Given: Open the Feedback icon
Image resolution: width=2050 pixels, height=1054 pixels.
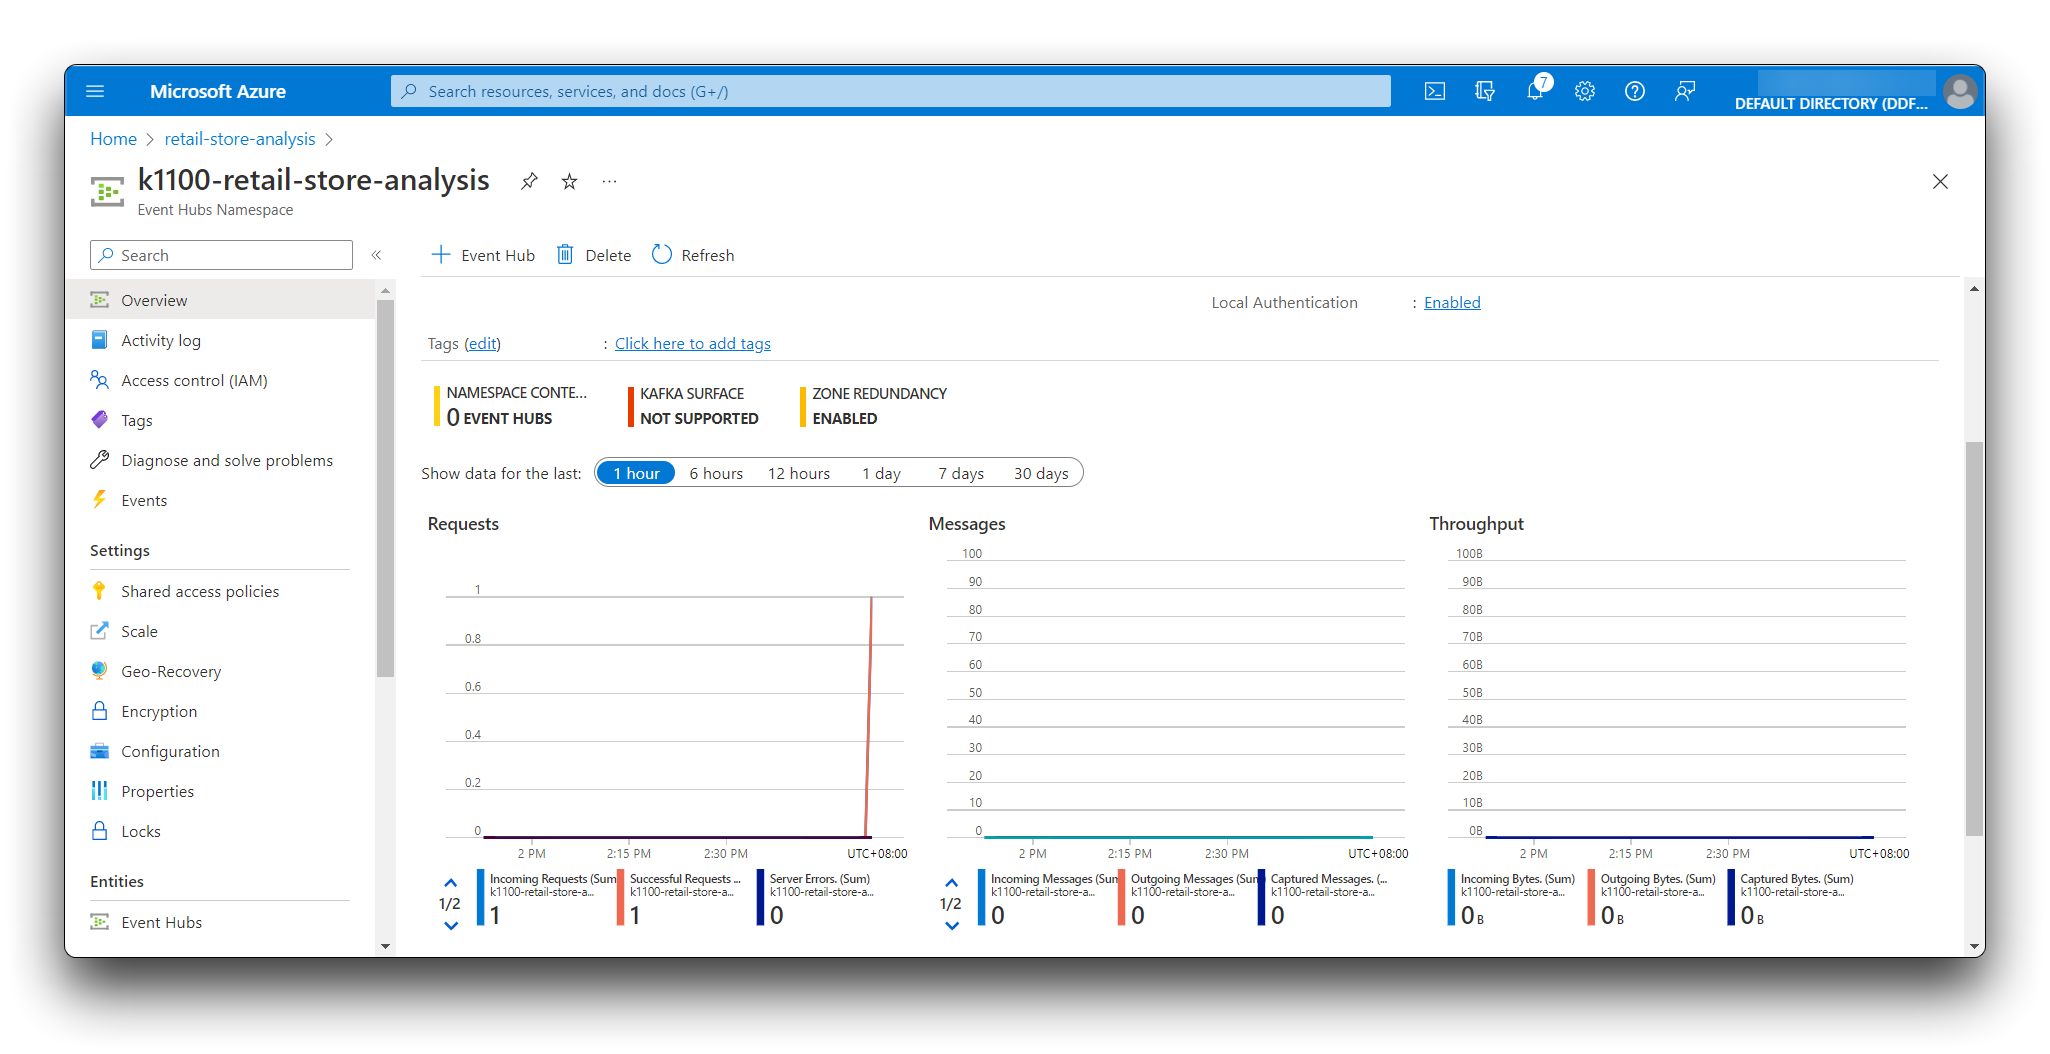Looking at the screenshot, I should (x=1685, y=91).
